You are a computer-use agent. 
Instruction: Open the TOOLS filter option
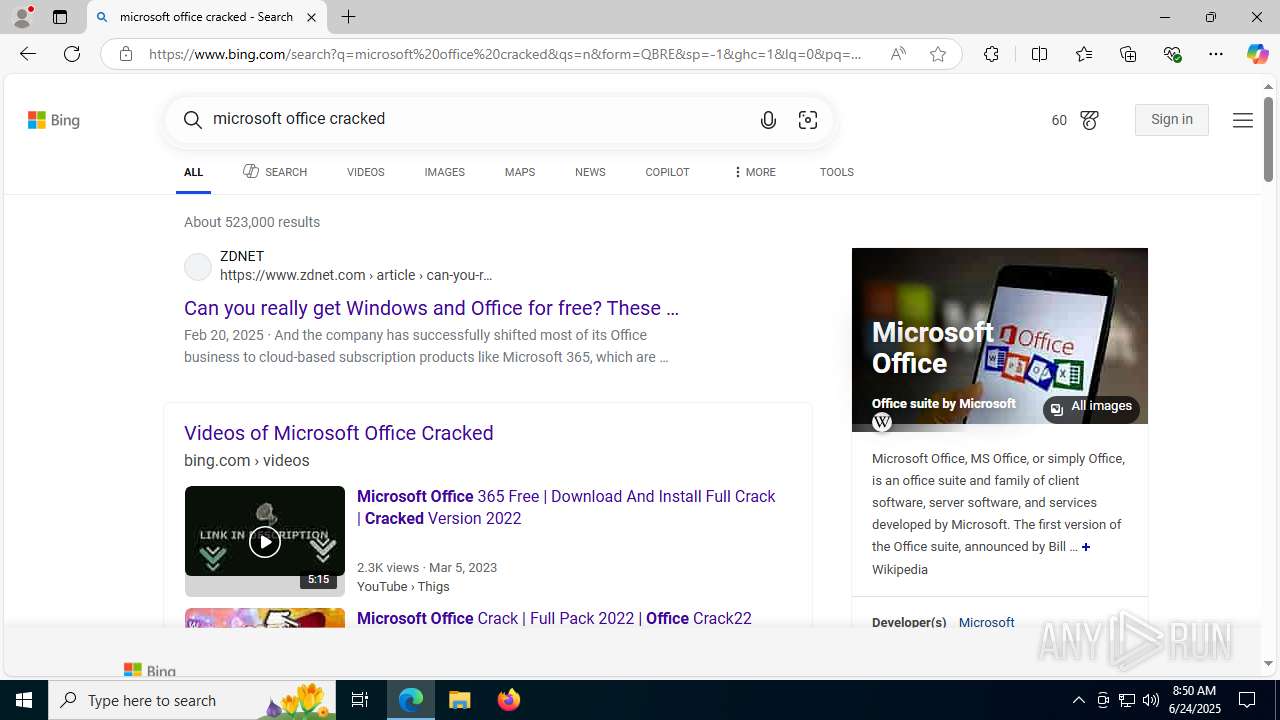(x=836, y=172)
